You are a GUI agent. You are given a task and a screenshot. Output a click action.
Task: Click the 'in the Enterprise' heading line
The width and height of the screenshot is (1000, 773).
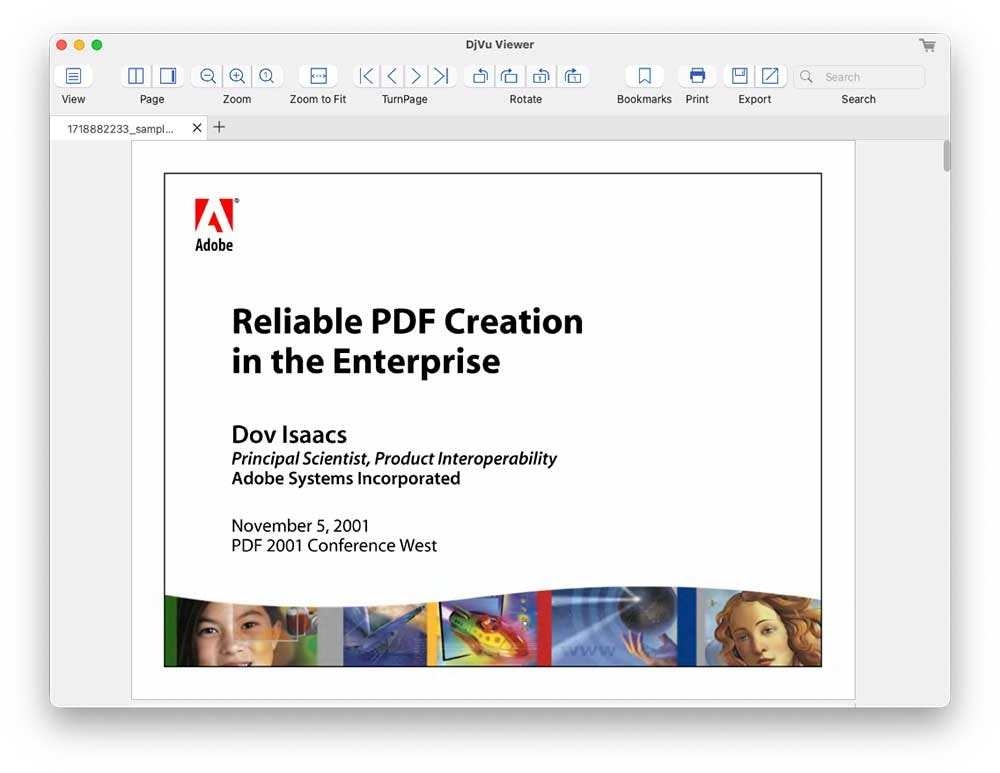(x=366, y=362)
